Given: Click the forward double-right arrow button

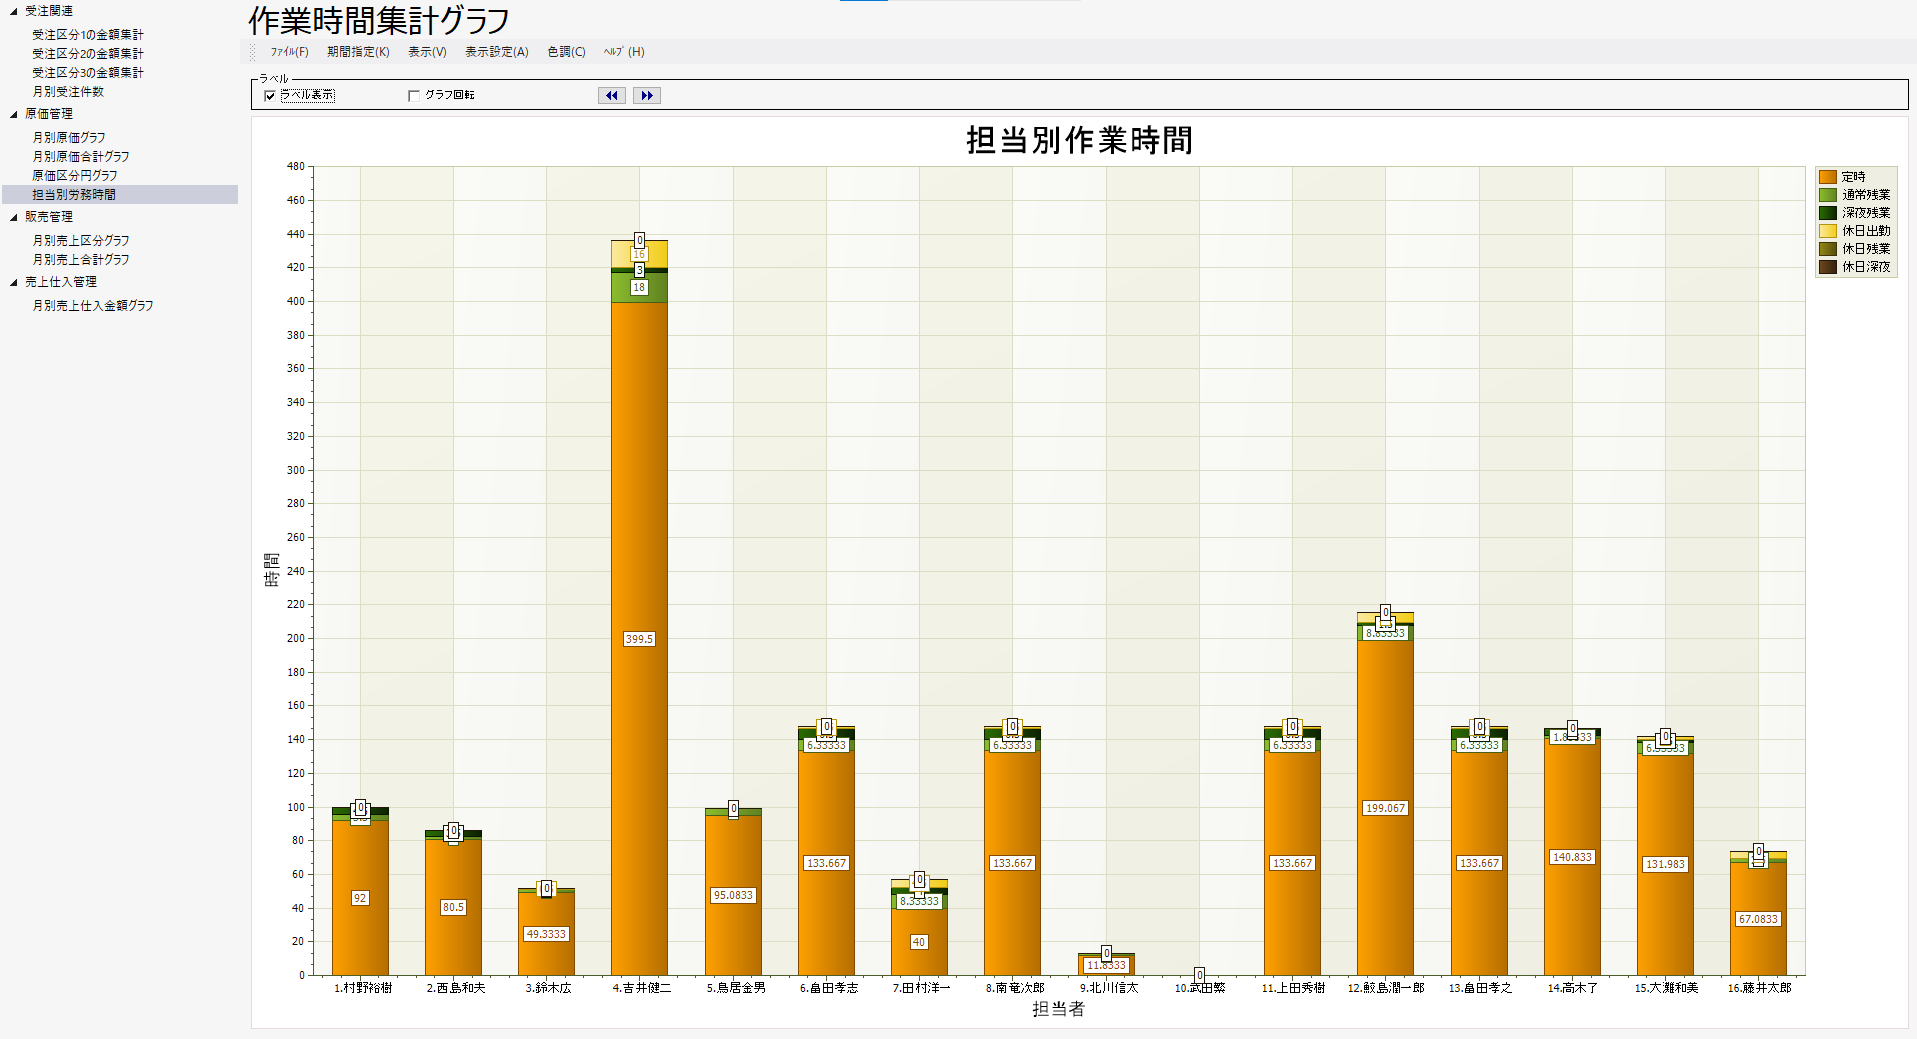Looking at the screenshot, I should 647,96.
